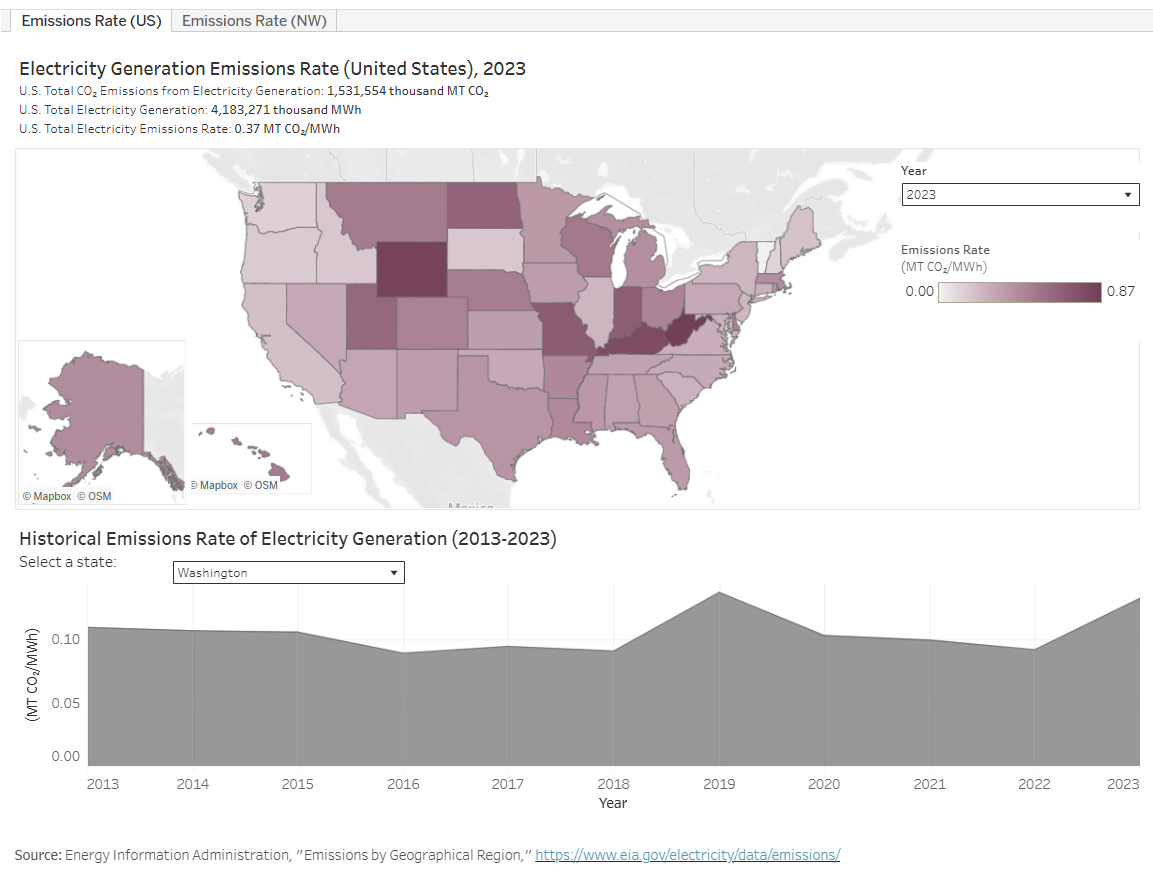Viewport: 1153px width, 874px height.
Task: Click North Dakota on the map
Action: (x=482, y=206)
